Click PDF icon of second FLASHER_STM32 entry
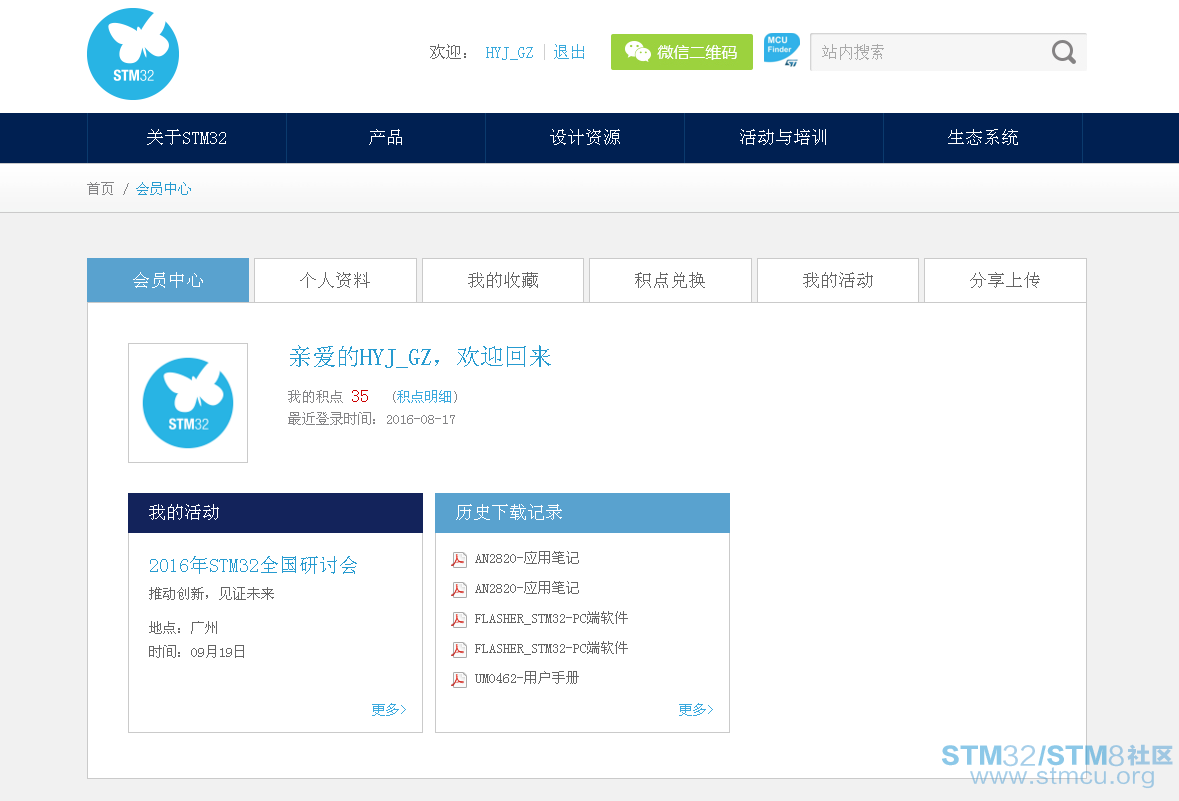The height and width of the screenshot is (801, 1179). point(459,649)
